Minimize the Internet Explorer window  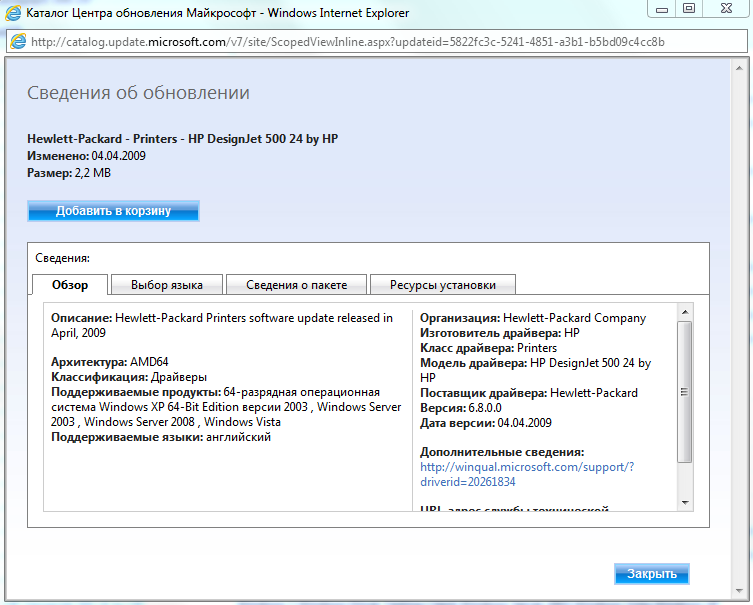click(x=662, y=9)
